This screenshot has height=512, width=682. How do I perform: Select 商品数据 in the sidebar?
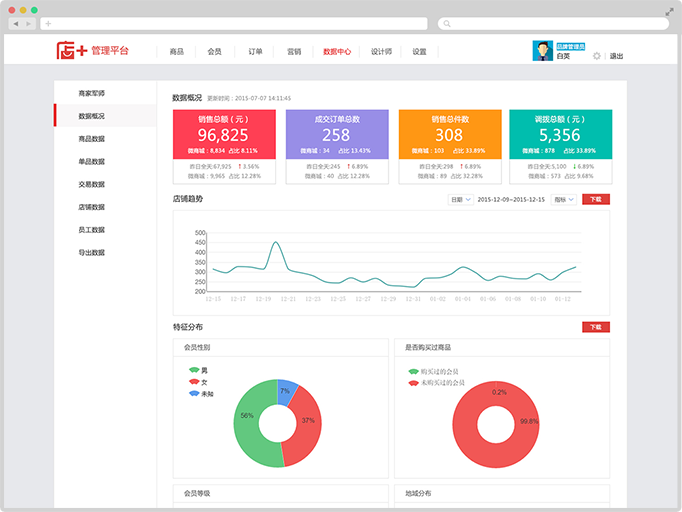click(92, 138)
